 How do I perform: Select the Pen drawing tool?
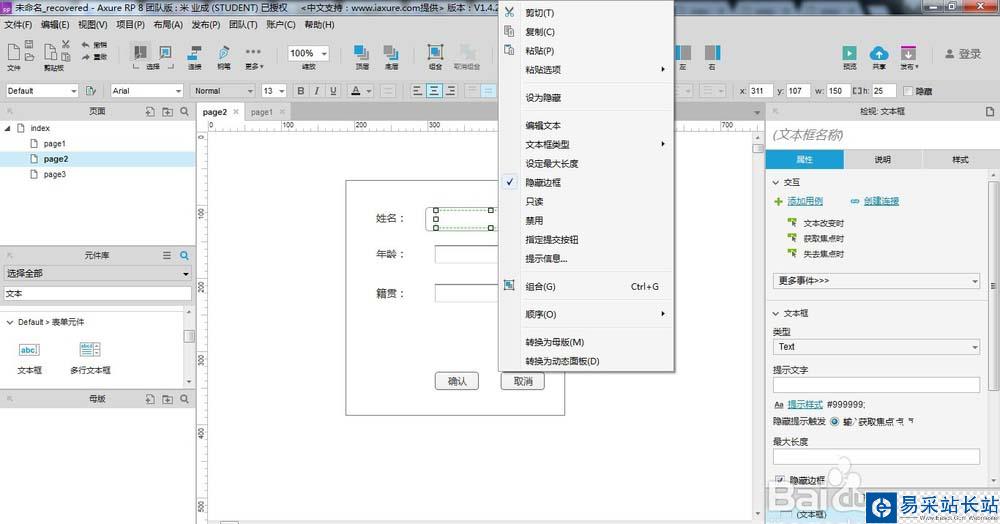pyautogui.click(x=223, y=54)
